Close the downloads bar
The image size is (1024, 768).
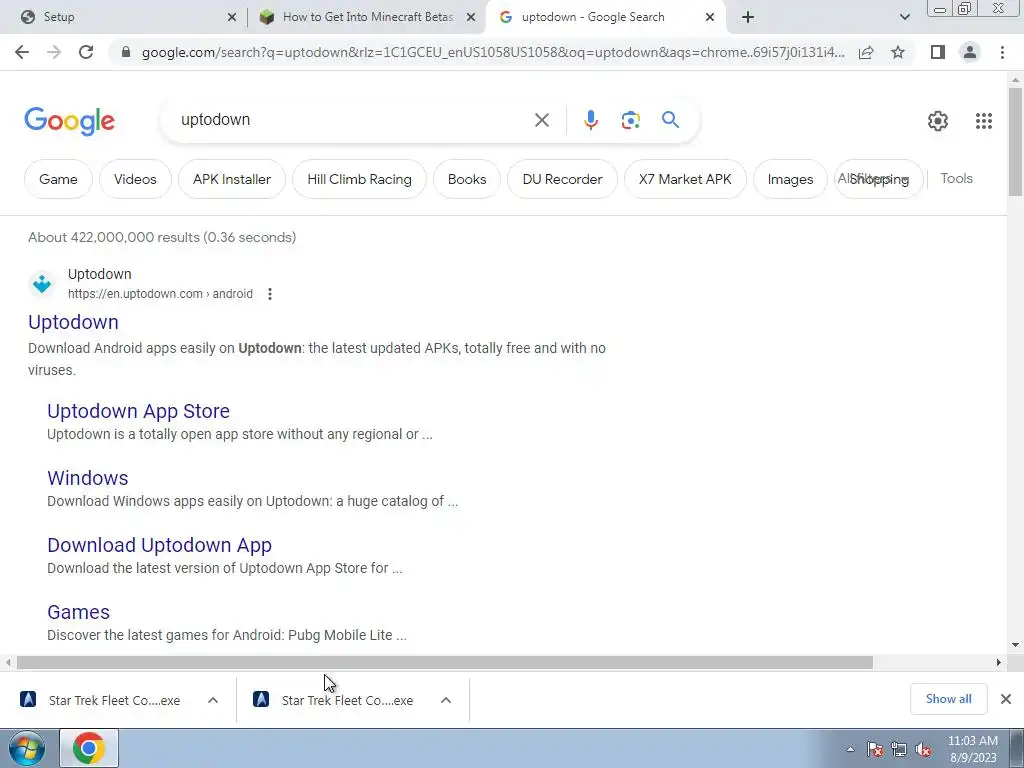(1006, 699)
